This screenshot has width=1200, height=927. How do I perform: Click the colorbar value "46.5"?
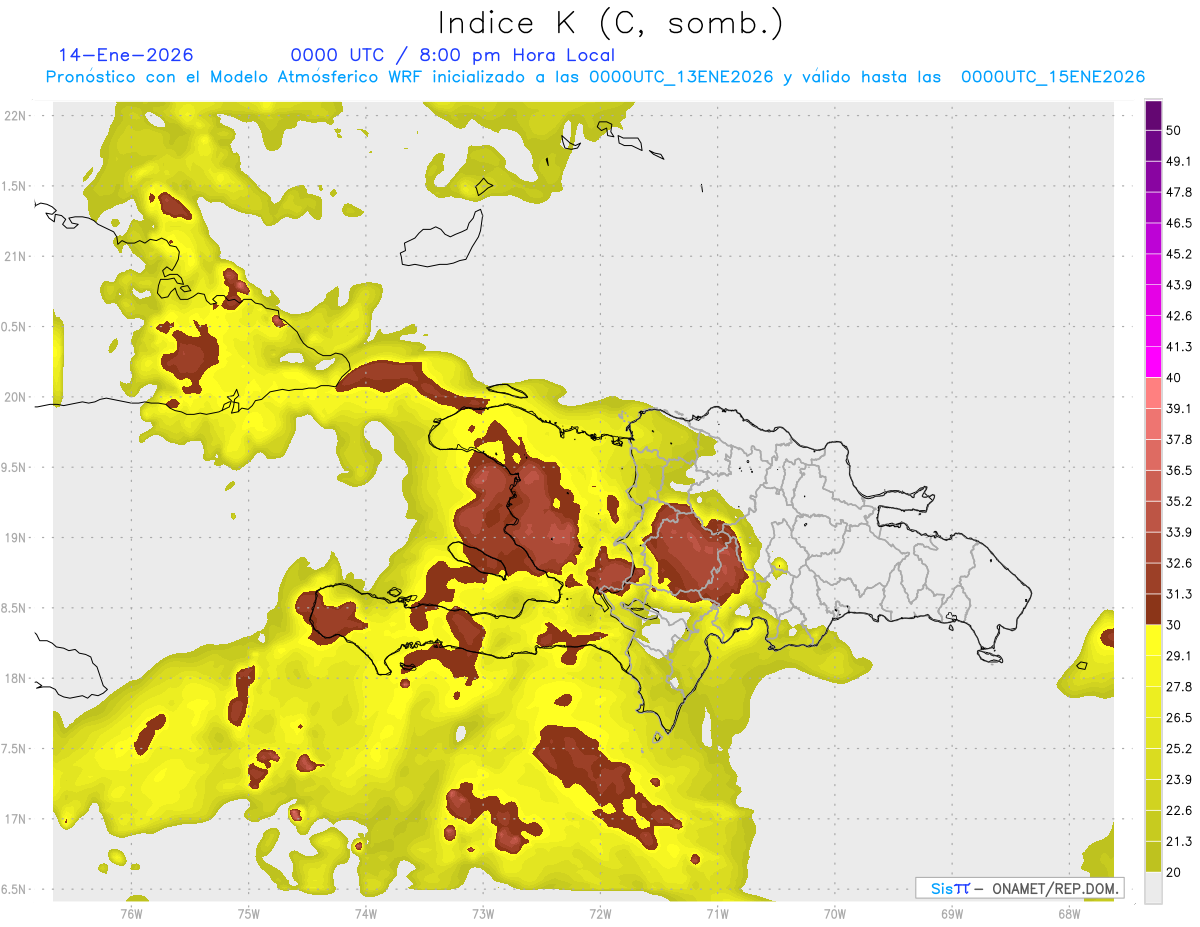pyautogui.click(x=1179, y=223)
